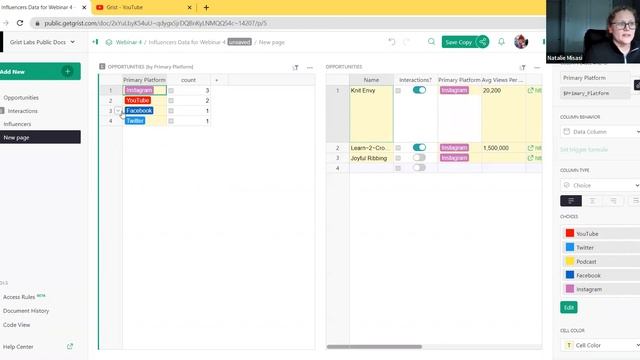Open the Interactions page
Image resolution: width=640 pixels, height=360 pixels.
pyautogui.click(x=22, y=111)
